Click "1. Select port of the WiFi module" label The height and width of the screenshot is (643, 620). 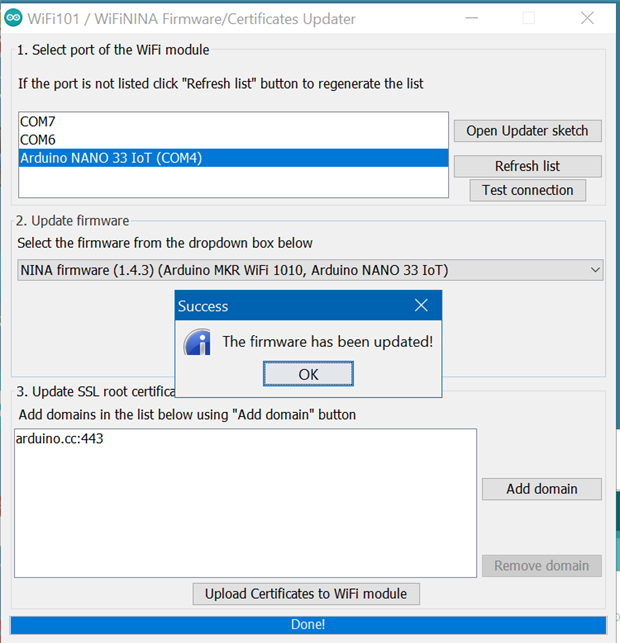113,50
